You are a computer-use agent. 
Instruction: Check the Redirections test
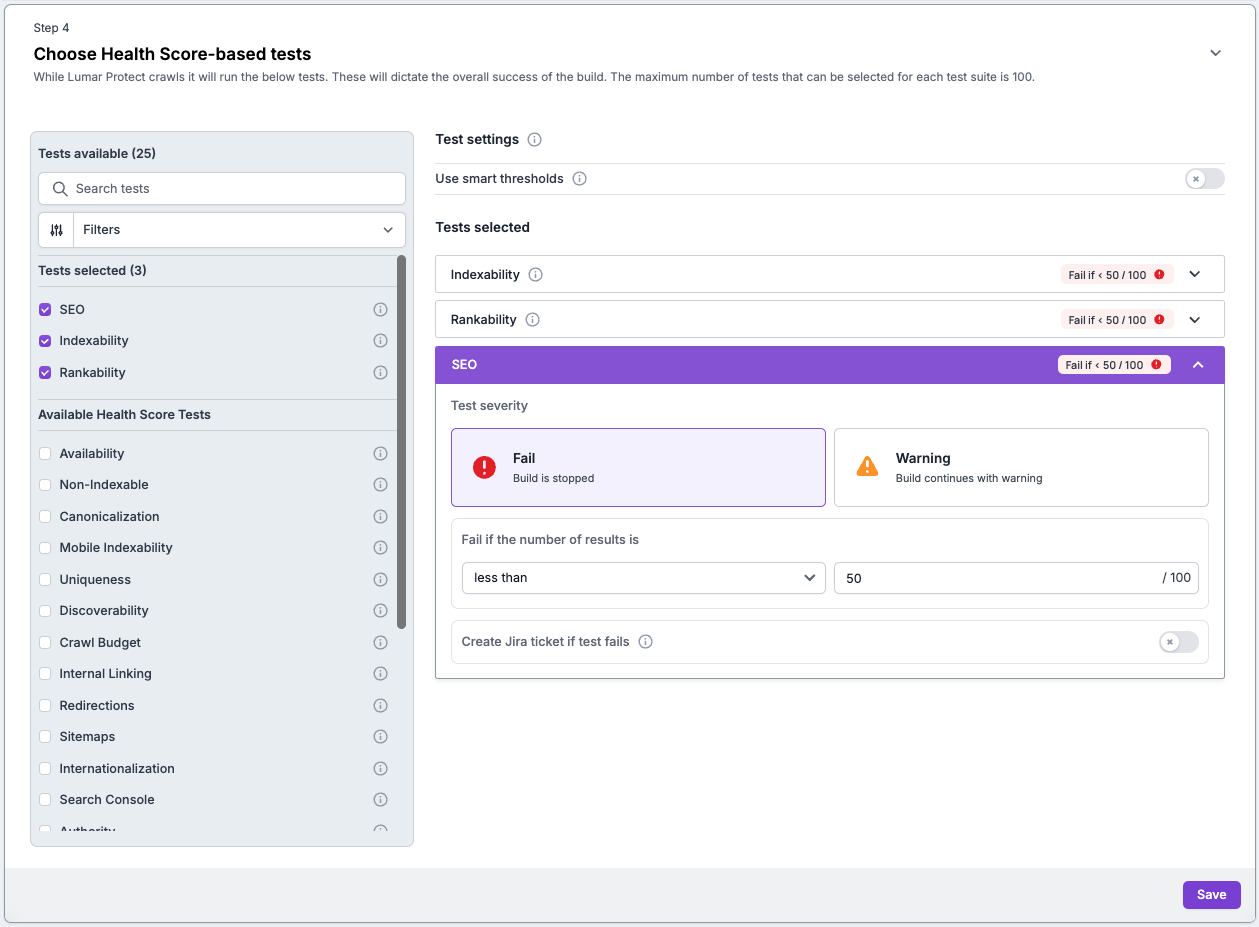45,706
